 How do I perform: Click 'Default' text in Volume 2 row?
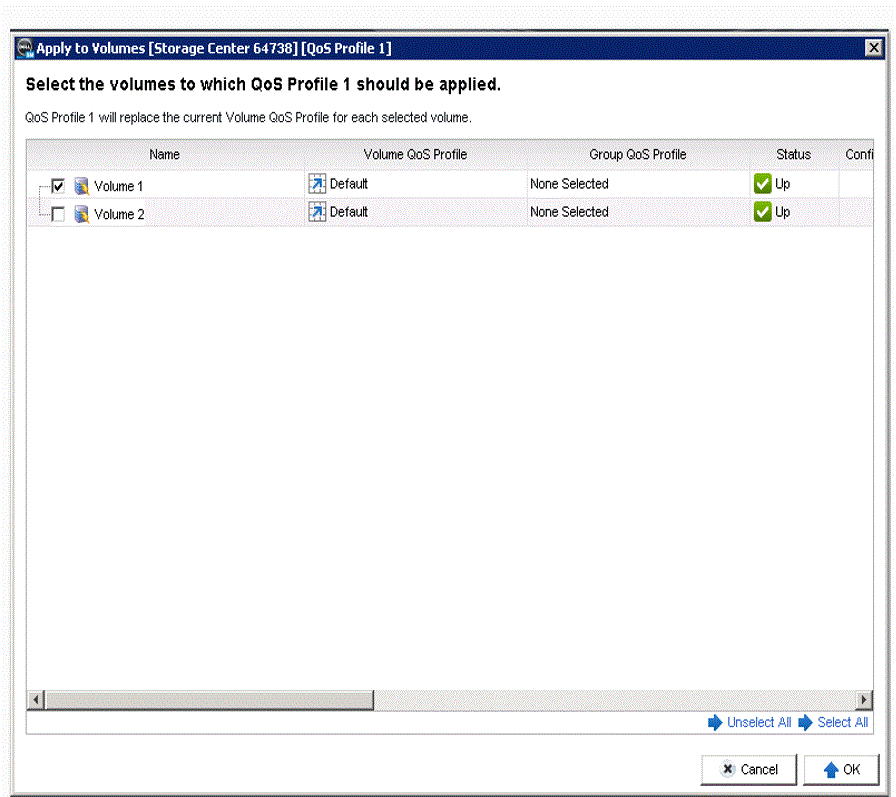(x=349, y=211)
